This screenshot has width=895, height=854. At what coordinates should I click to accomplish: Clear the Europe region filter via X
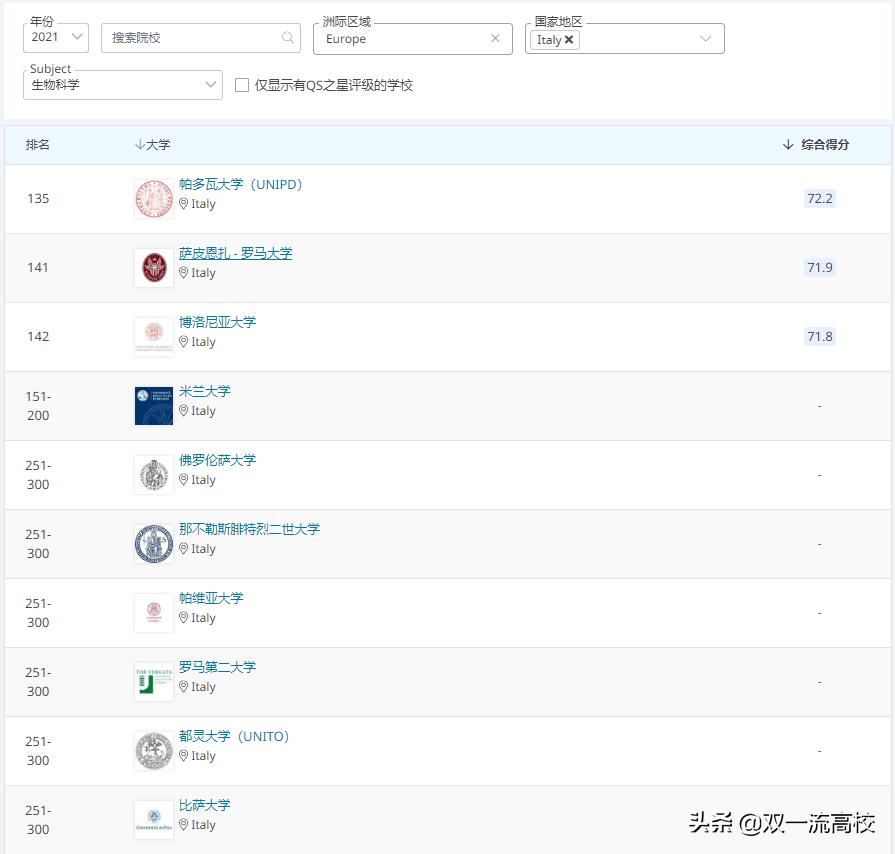pyautogui.click(x=496, y=38)
